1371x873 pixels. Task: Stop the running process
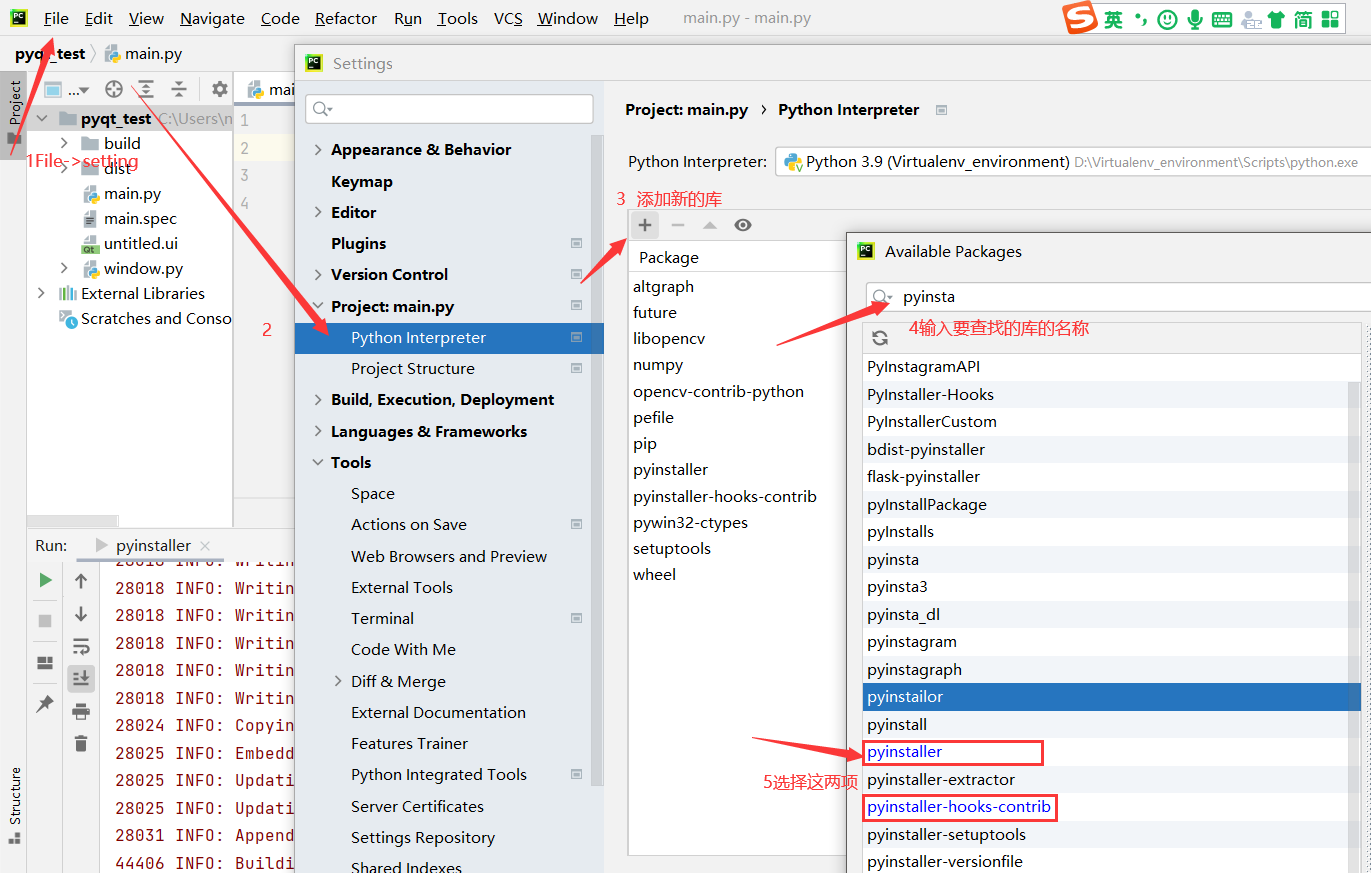pos(44,619)
